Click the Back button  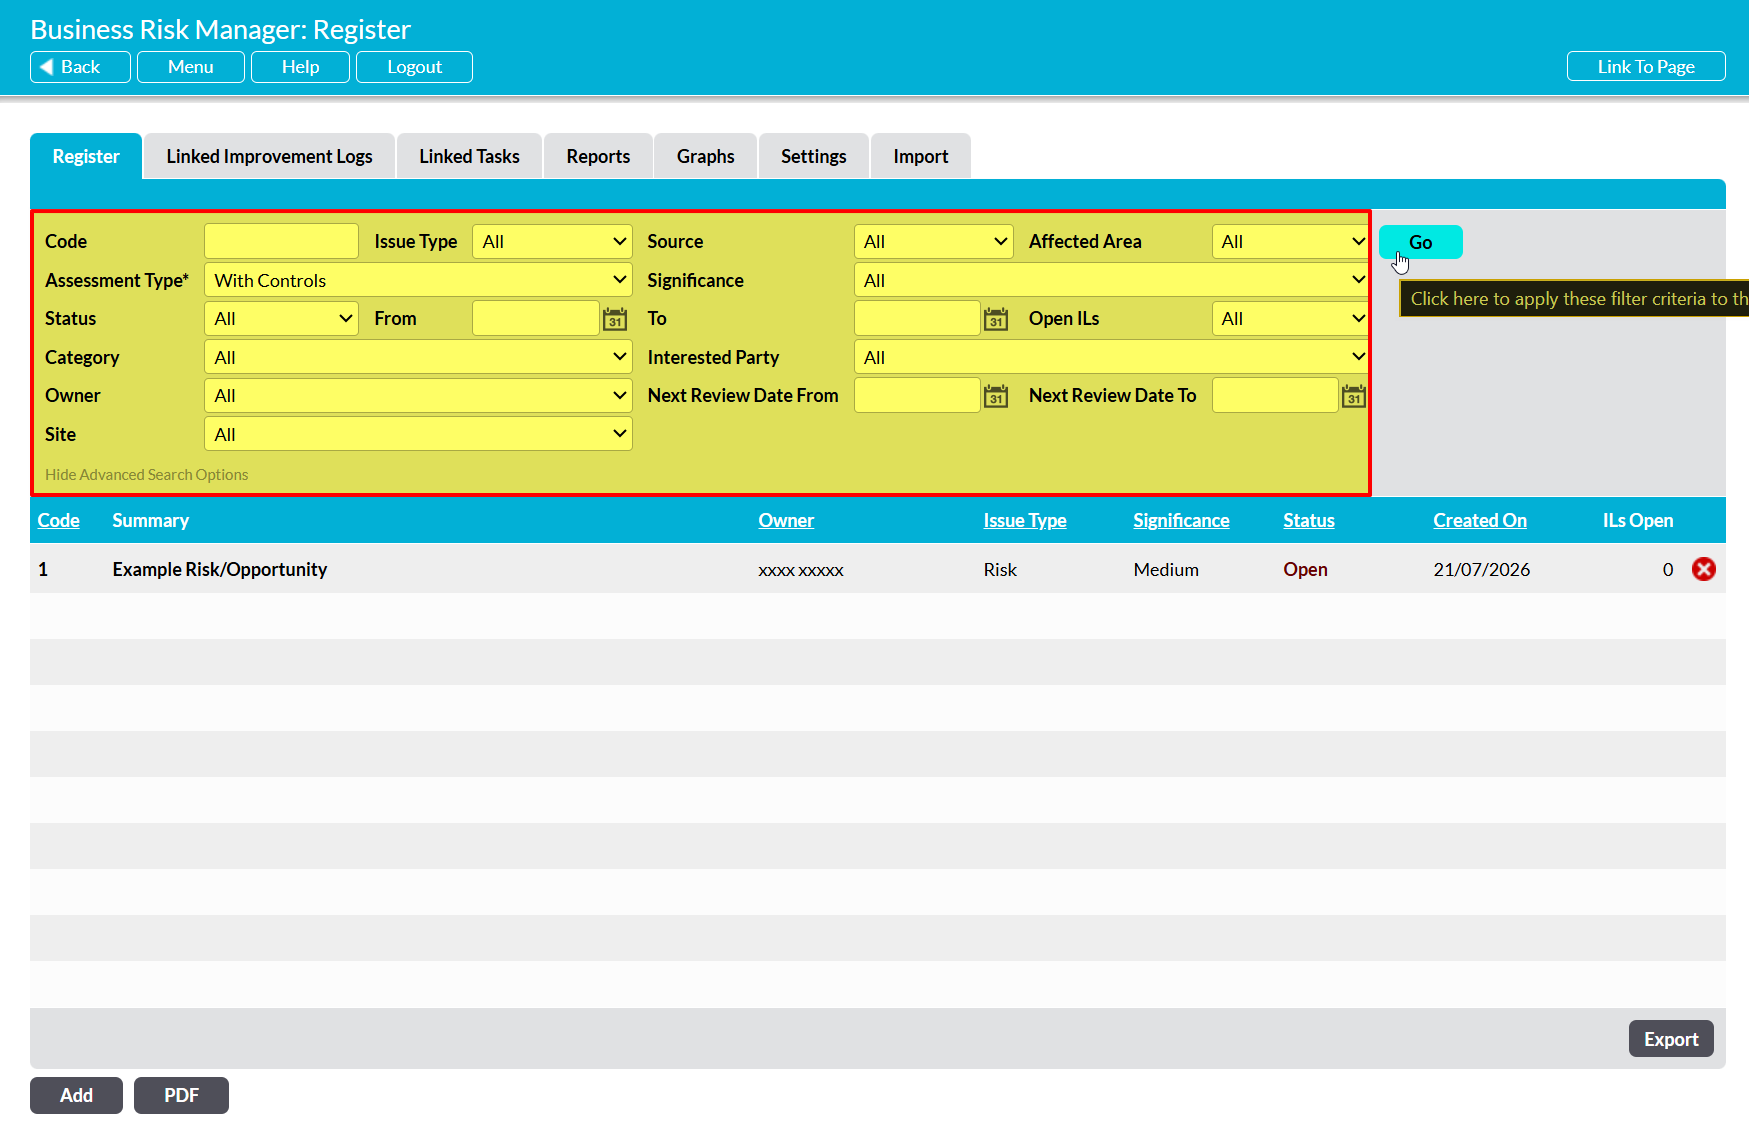80,67
